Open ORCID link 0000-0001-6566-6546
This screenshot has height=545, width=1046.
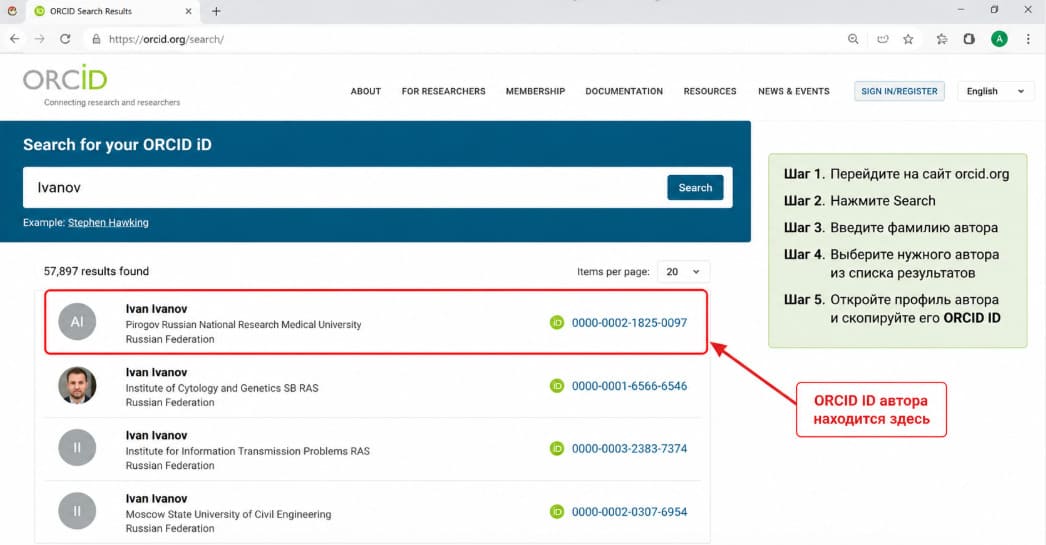(629, 386)
